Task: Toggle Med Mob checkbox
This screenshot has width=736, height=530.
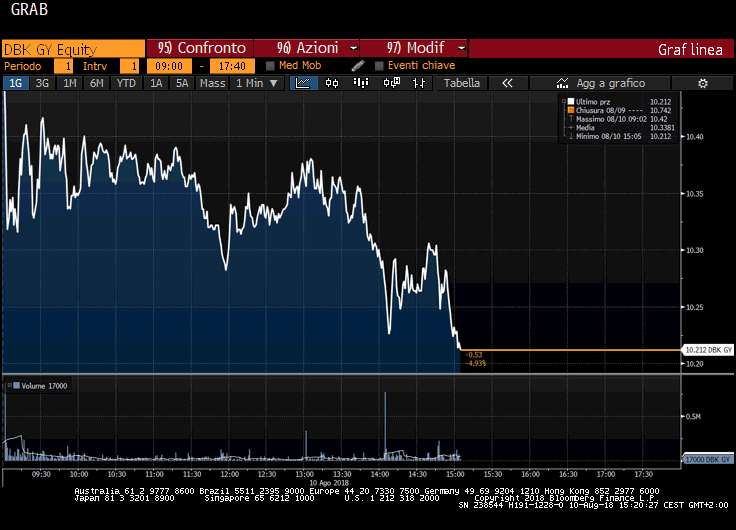Action: click(270, 66)
